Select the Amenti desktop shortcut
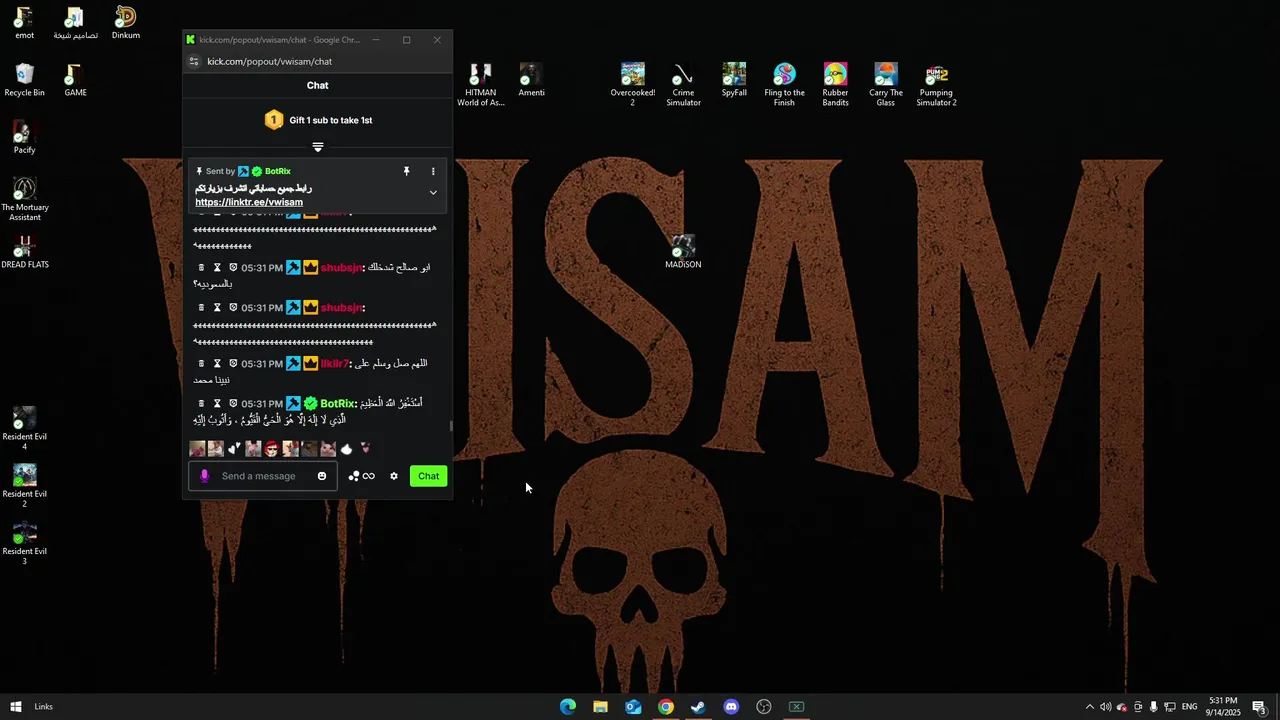Viewport: 1280px width, 720px height. (531, 81)
